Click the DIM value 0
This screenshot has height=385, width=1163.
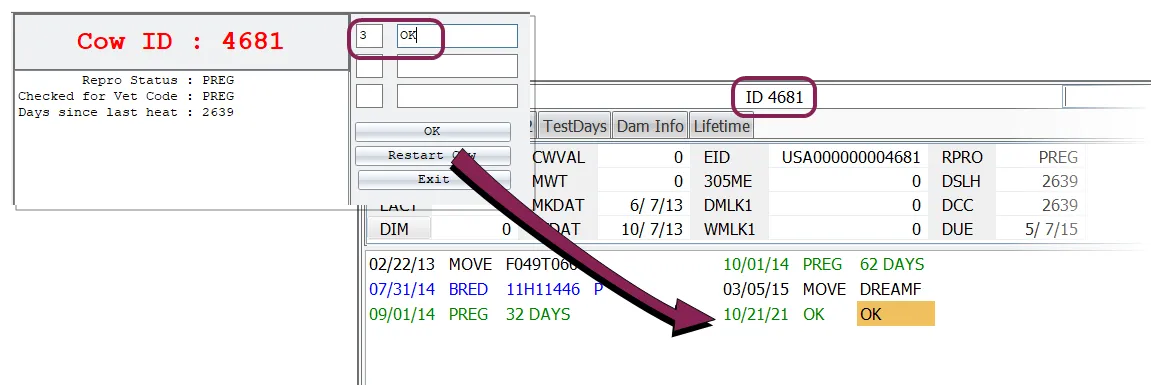click(507, 229)
